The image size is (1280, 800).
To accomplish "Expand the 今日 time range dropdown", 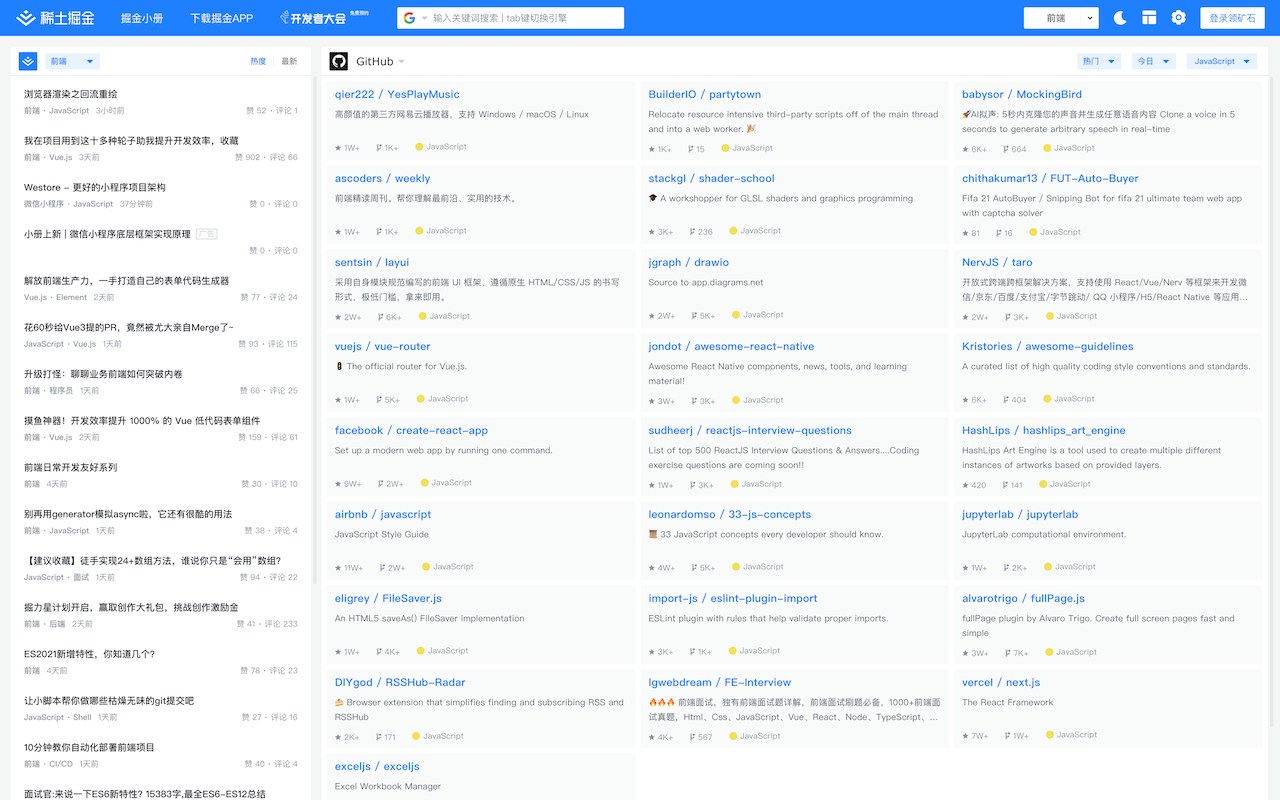I will coord(1153,61).
